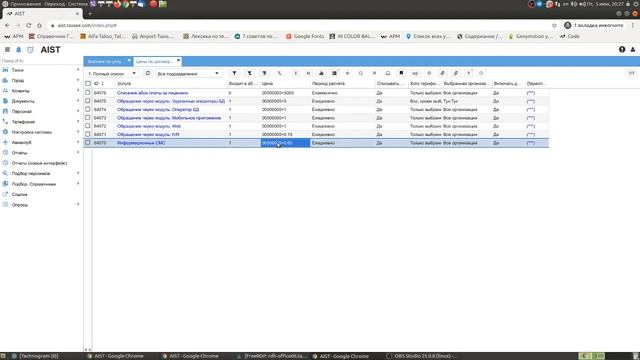The height and width of the screenshot is (360, 640).
Task: Expand the Клиенты sidebar arrow
Action: [78, 90]
